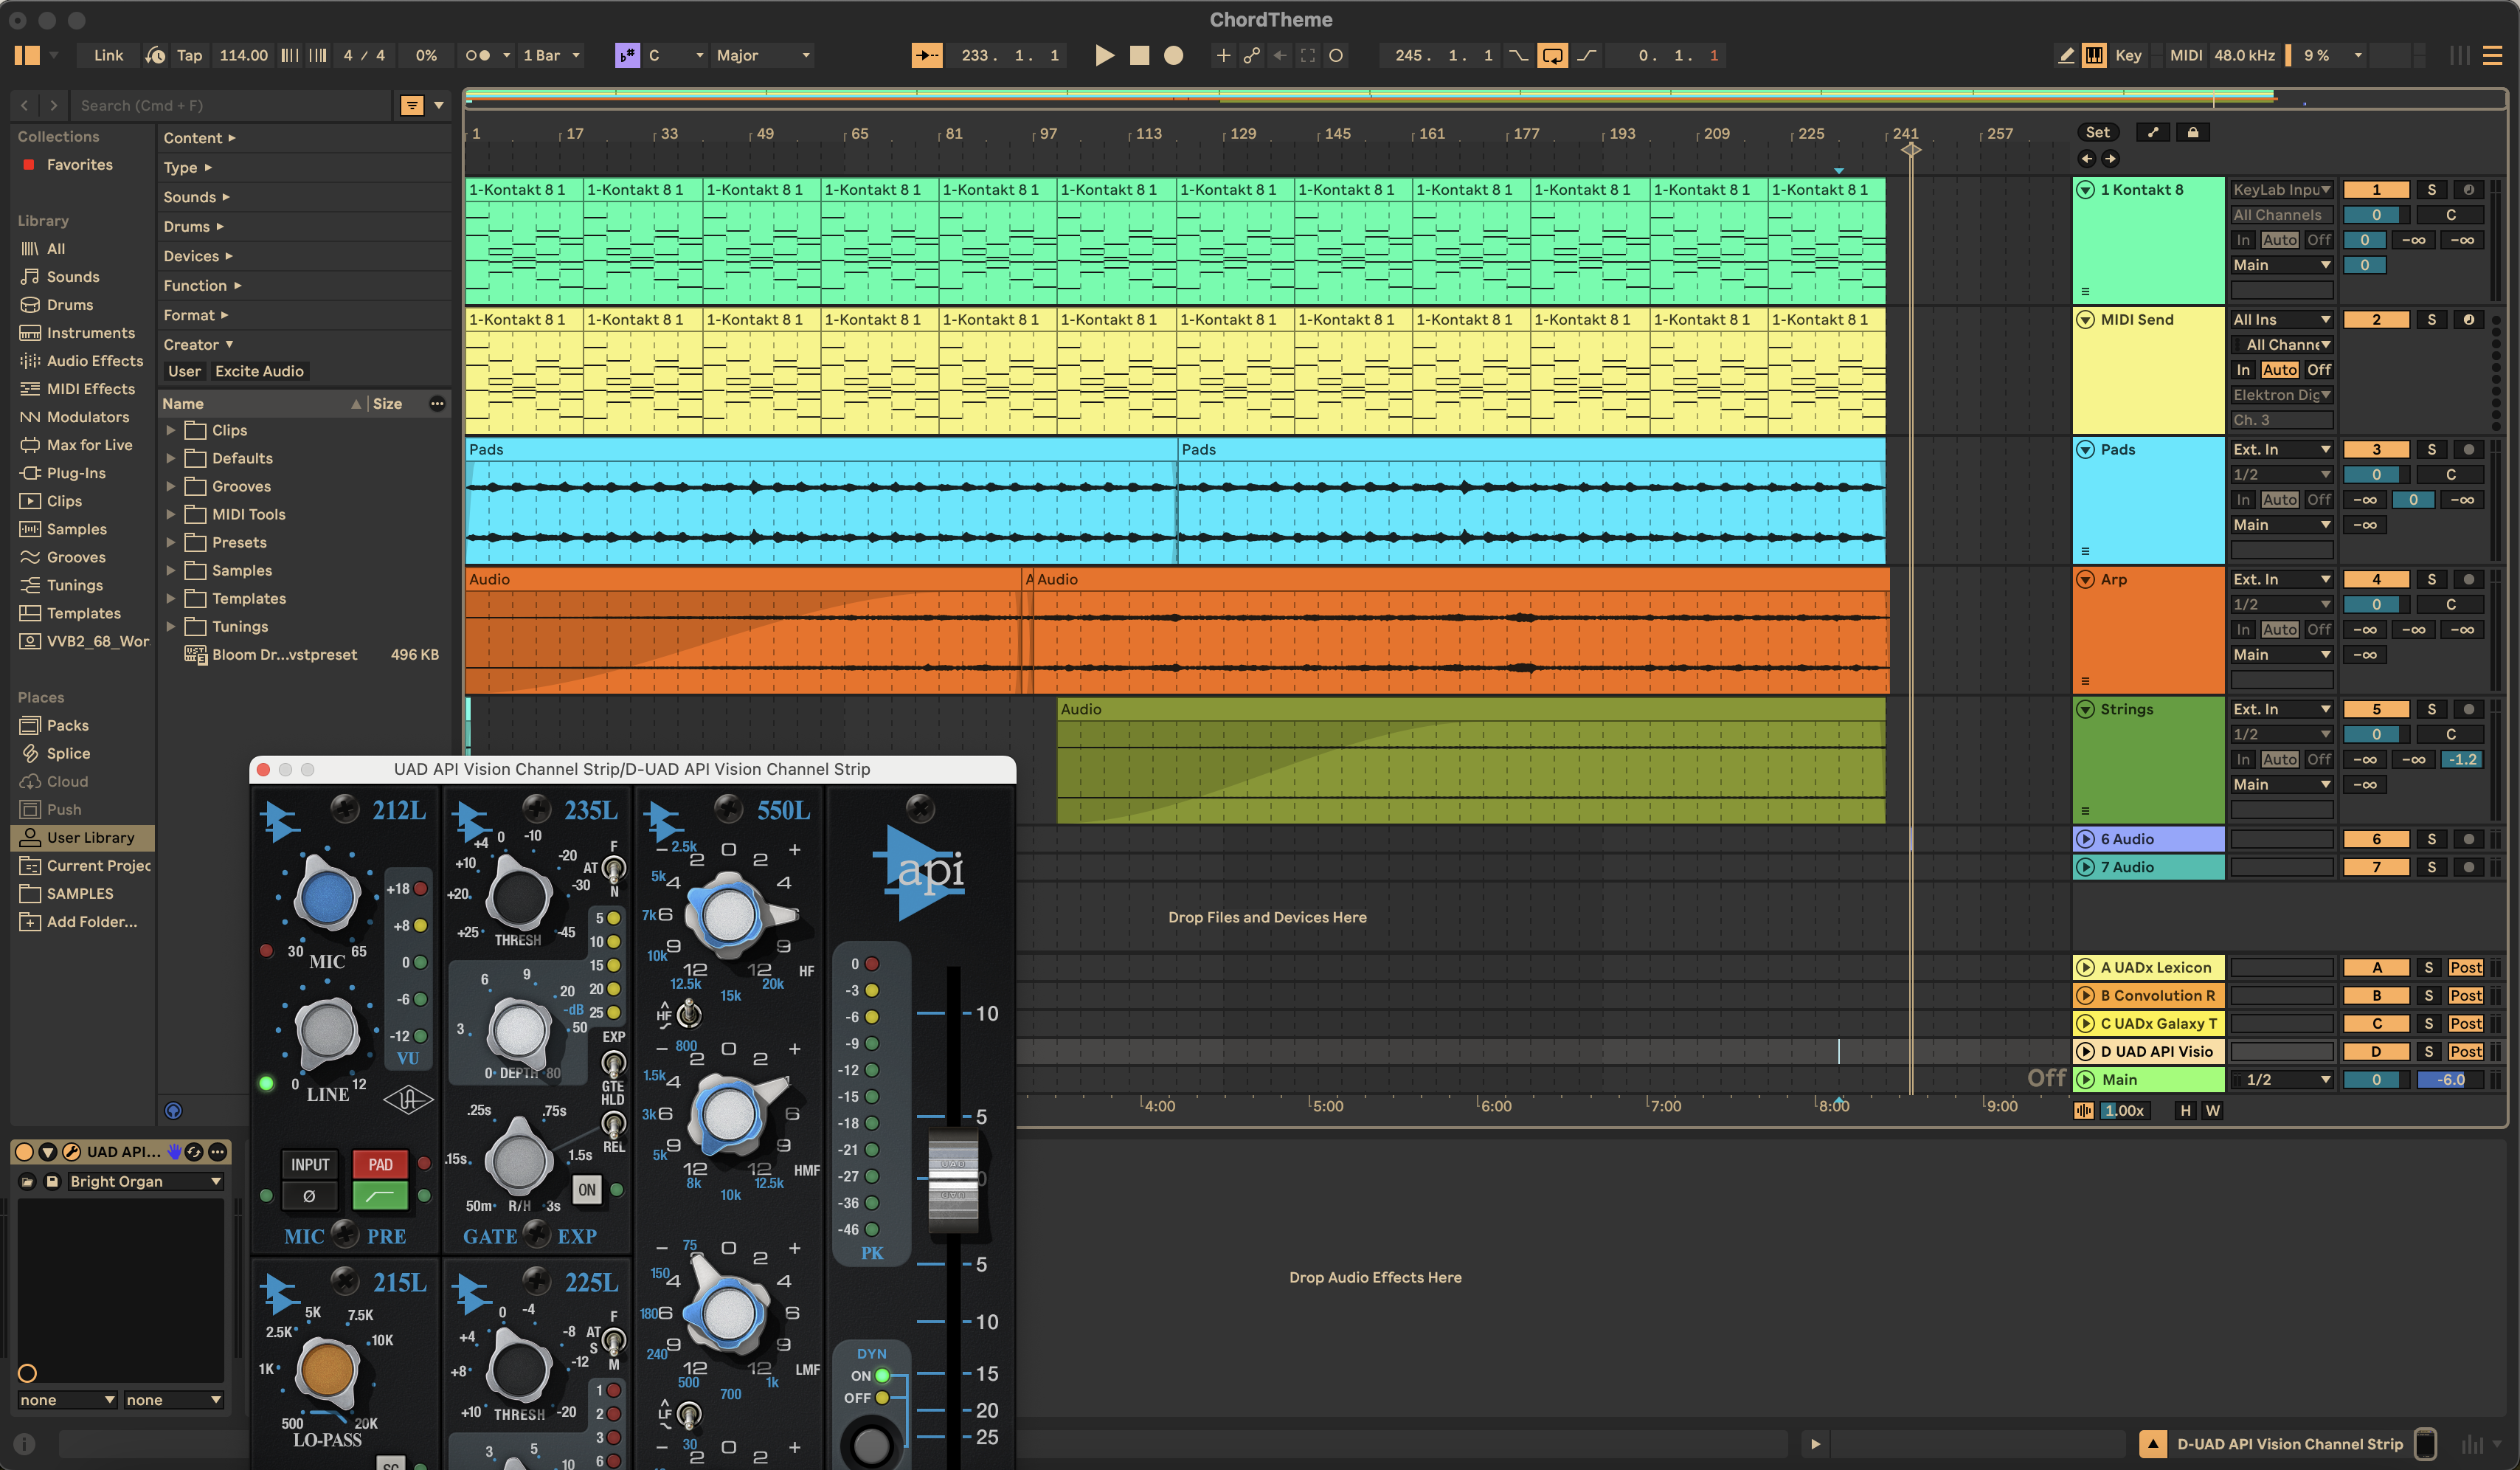The image size is (2520, 1470).
Task: Enable the Loop switch in transport
Action: [1552, 56]
